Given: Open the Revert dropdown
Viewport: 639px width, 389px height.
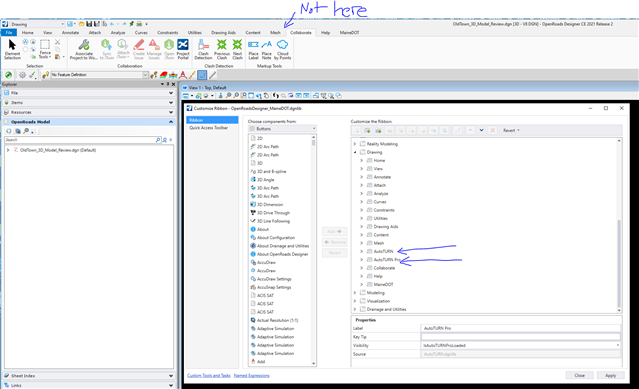Looking at the screenshot, I should tap(511, 130).
